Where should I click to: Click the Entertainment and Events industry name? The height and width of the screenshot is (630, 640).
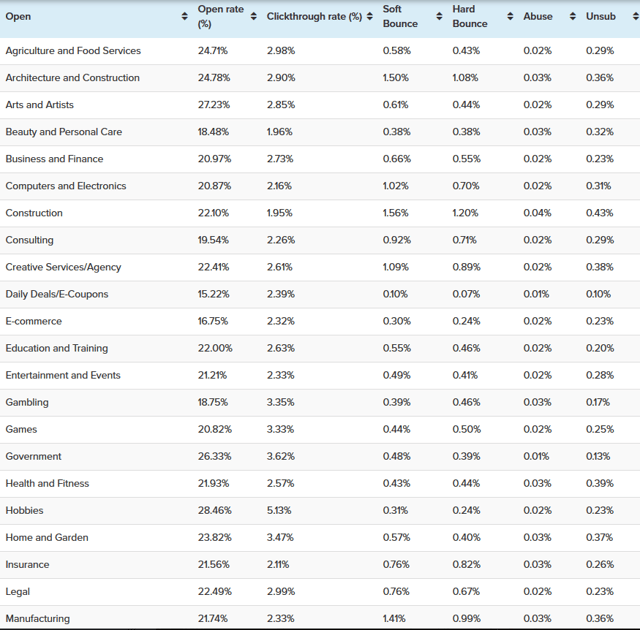pos(63,375)
